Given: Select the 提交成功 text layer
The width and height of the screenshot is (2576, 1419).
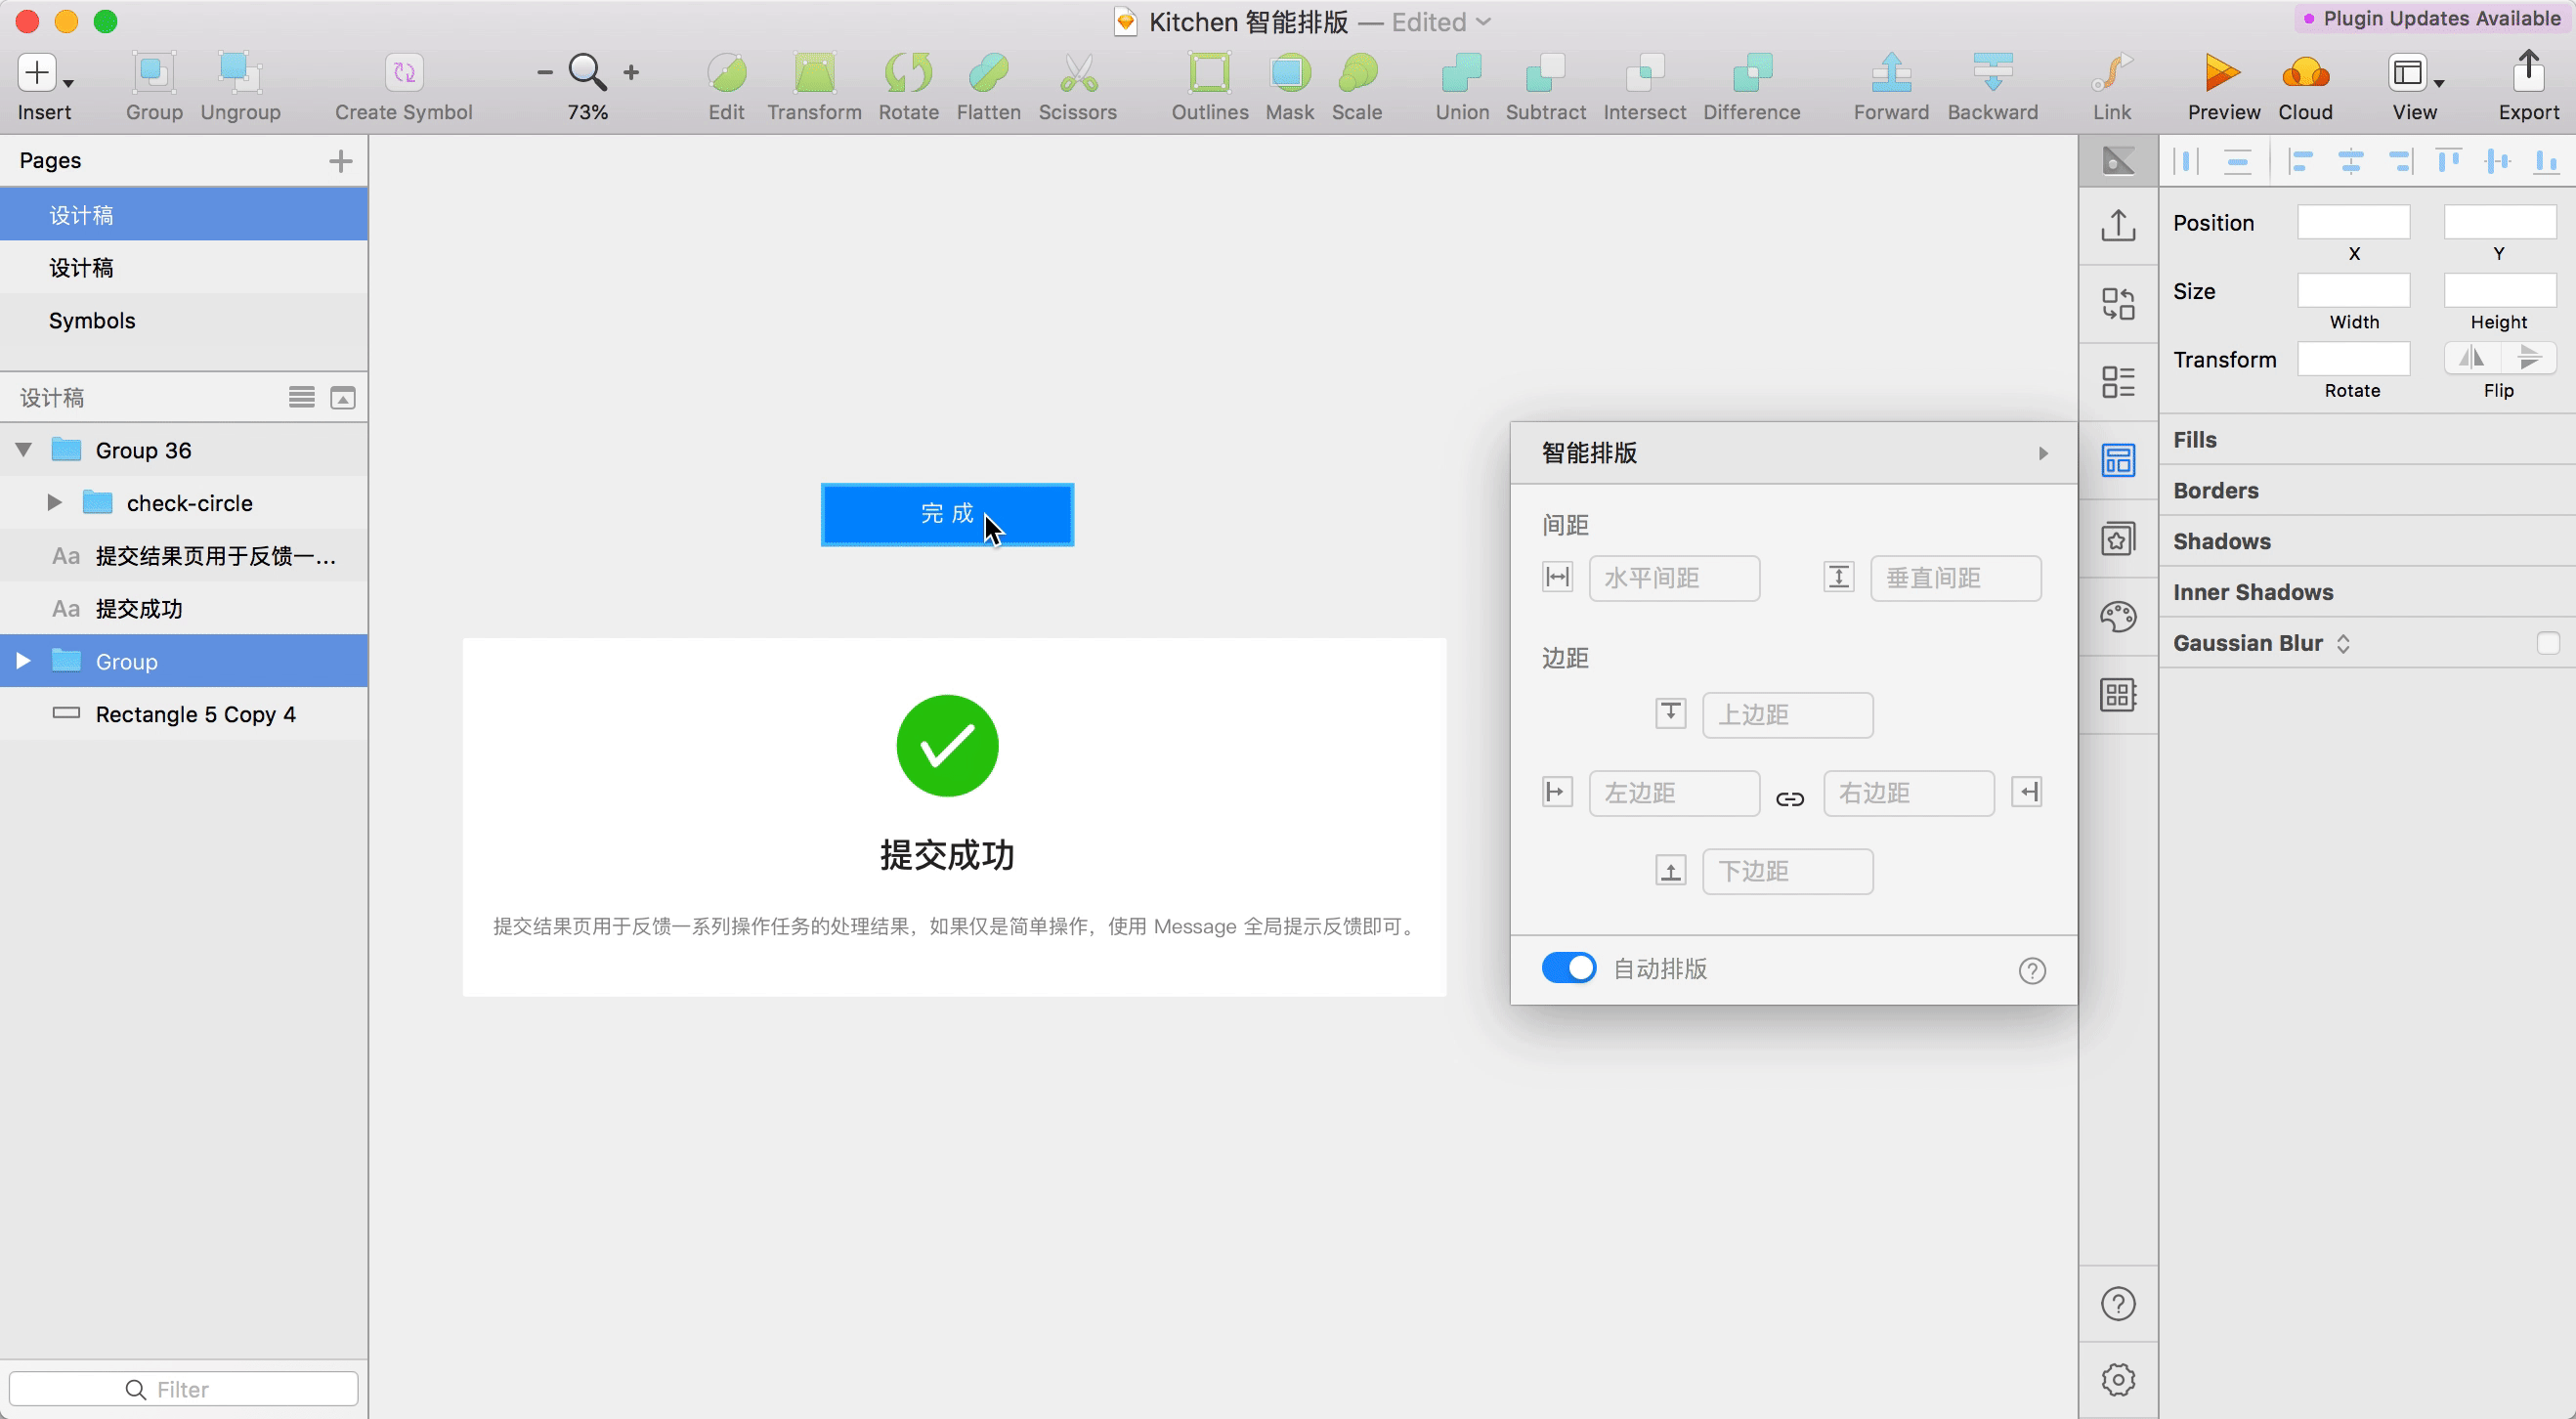Looking at the screenshot, I should pyautogui.click(x=184, y=609).
